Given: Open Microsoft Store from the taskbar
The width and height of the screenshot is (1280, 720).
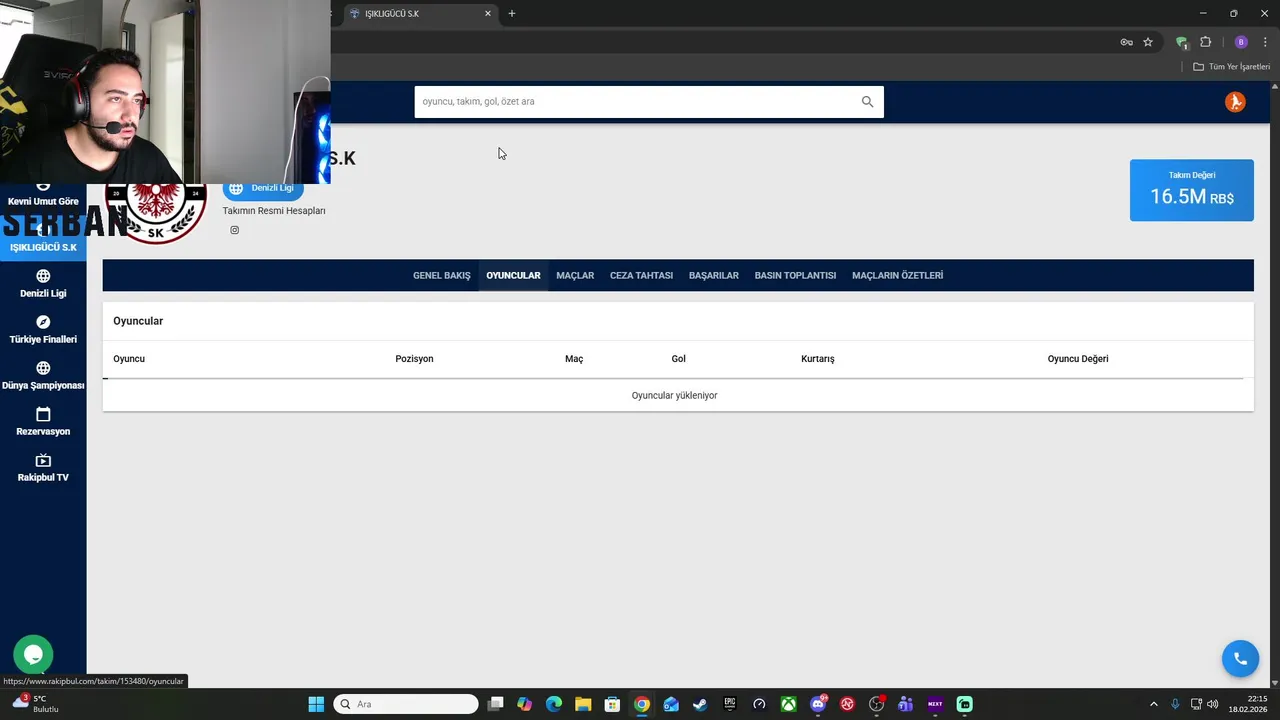Looking at the screenshot, I should coord(612,704).
